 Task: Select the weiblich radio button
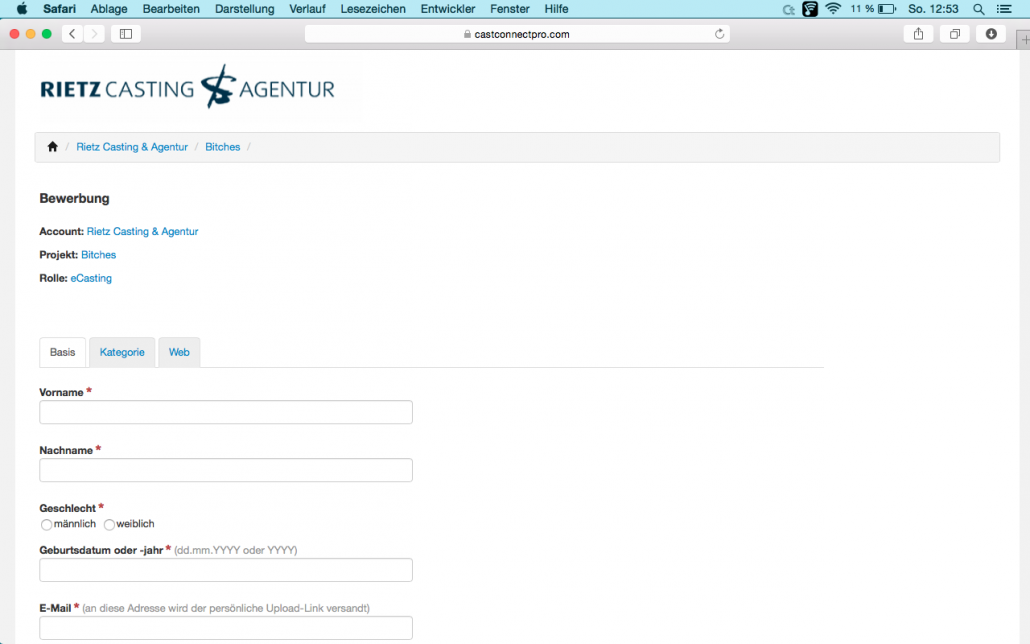[109, 524]
